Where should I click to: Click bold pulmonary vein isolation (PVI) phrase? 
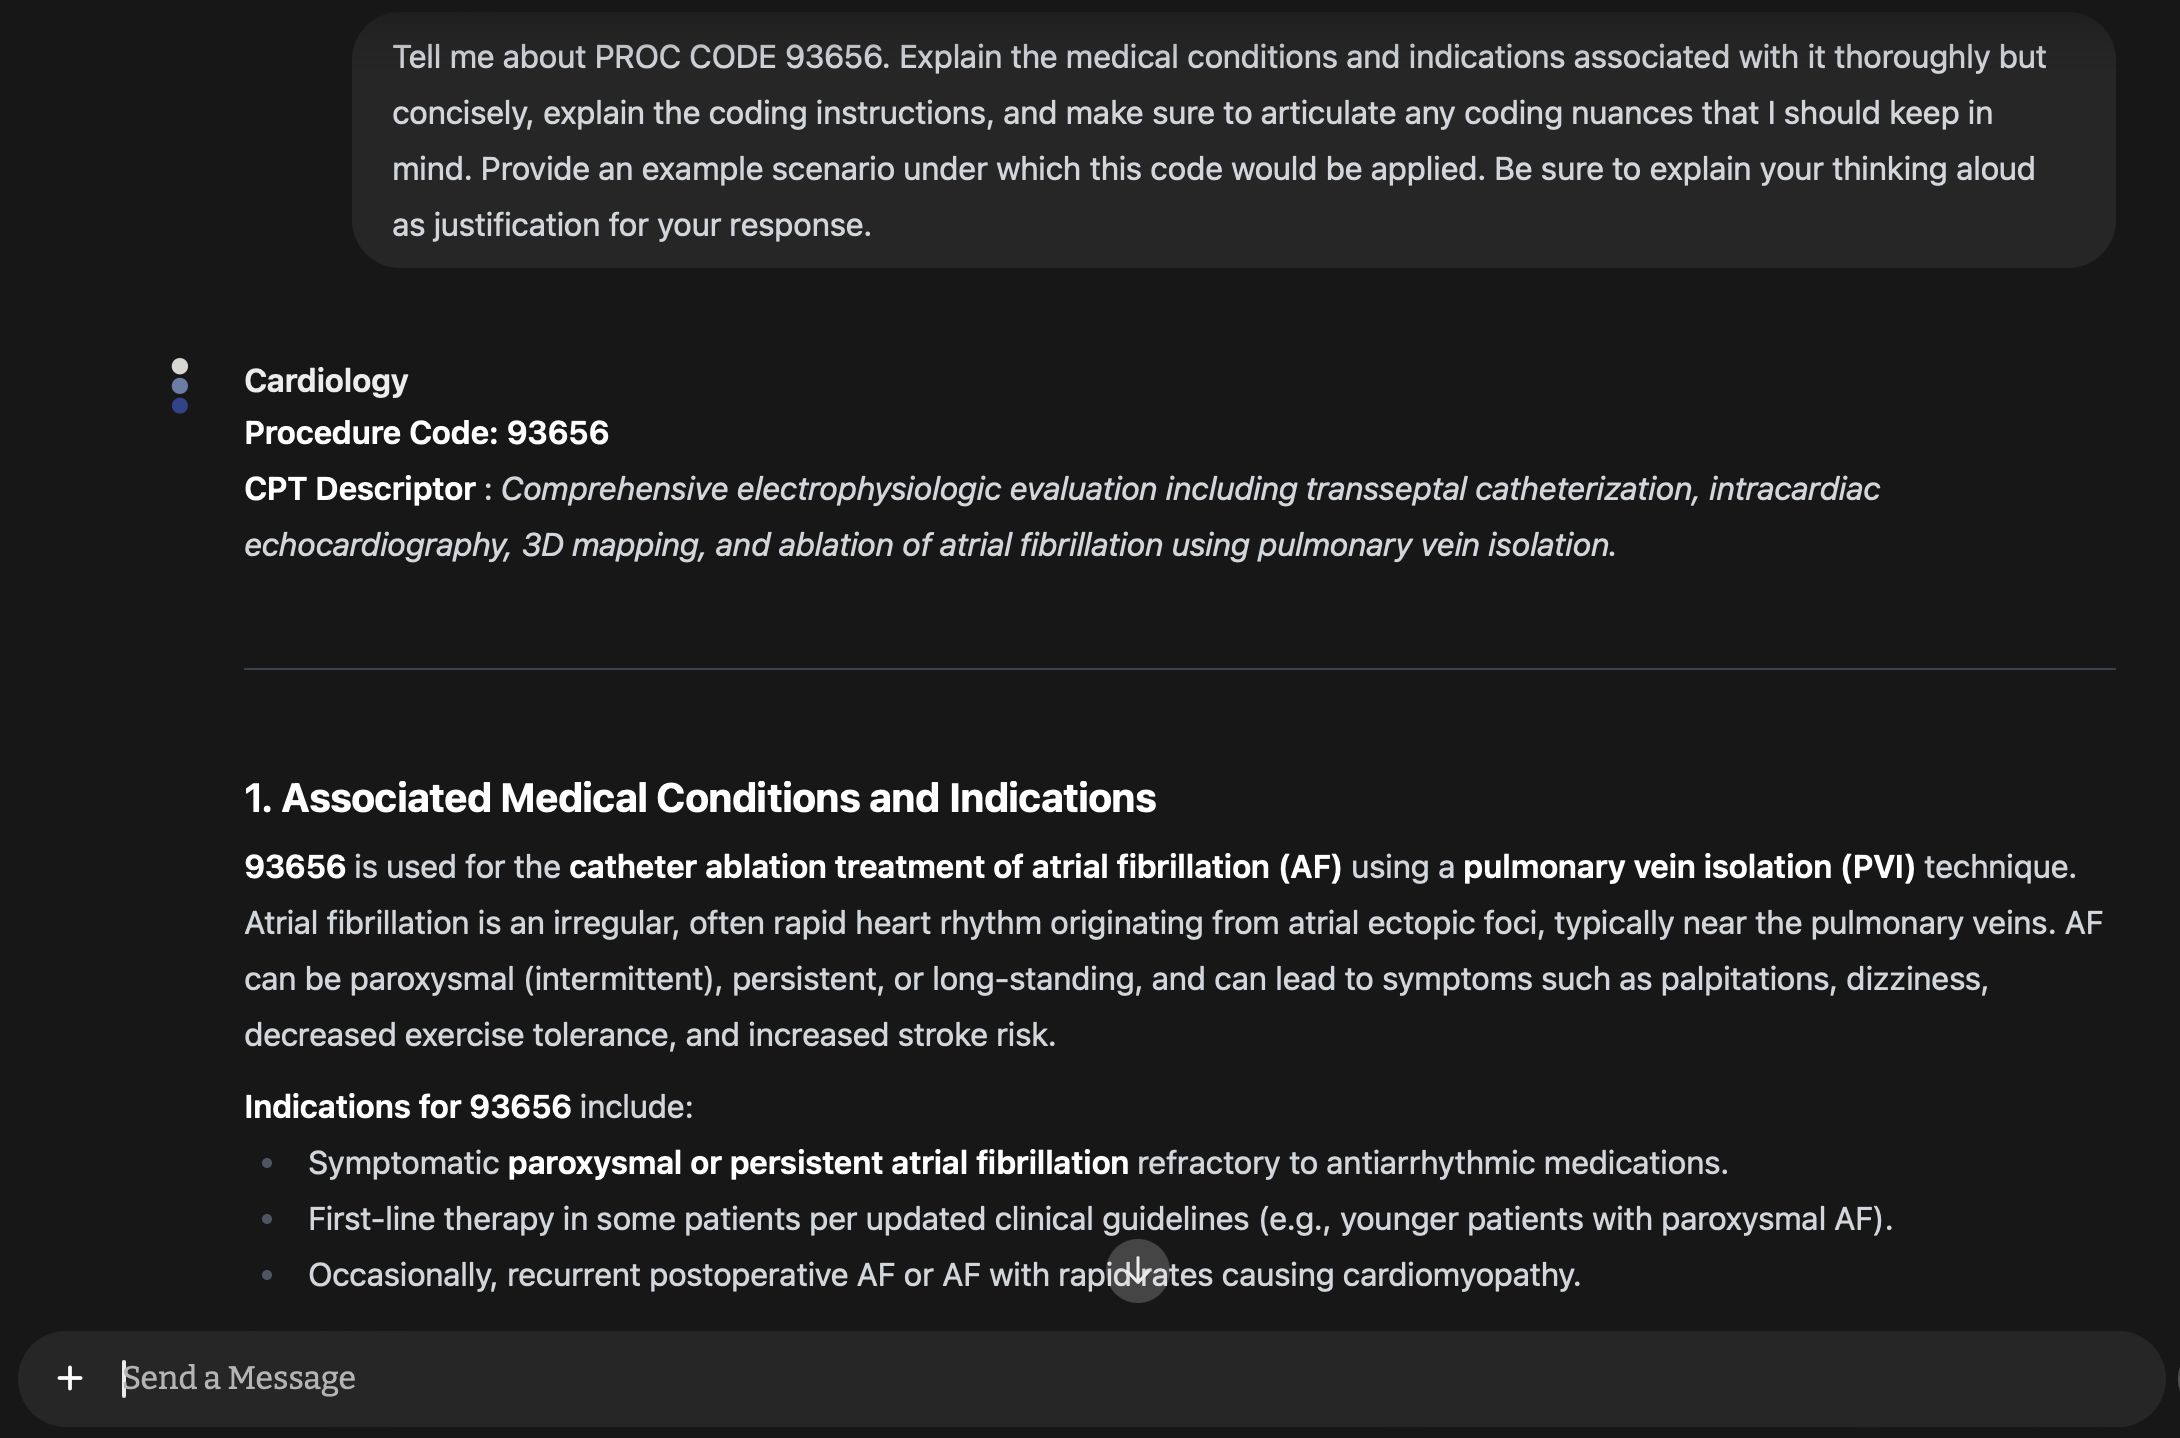pyautogui.click(x=1689, y=867)
